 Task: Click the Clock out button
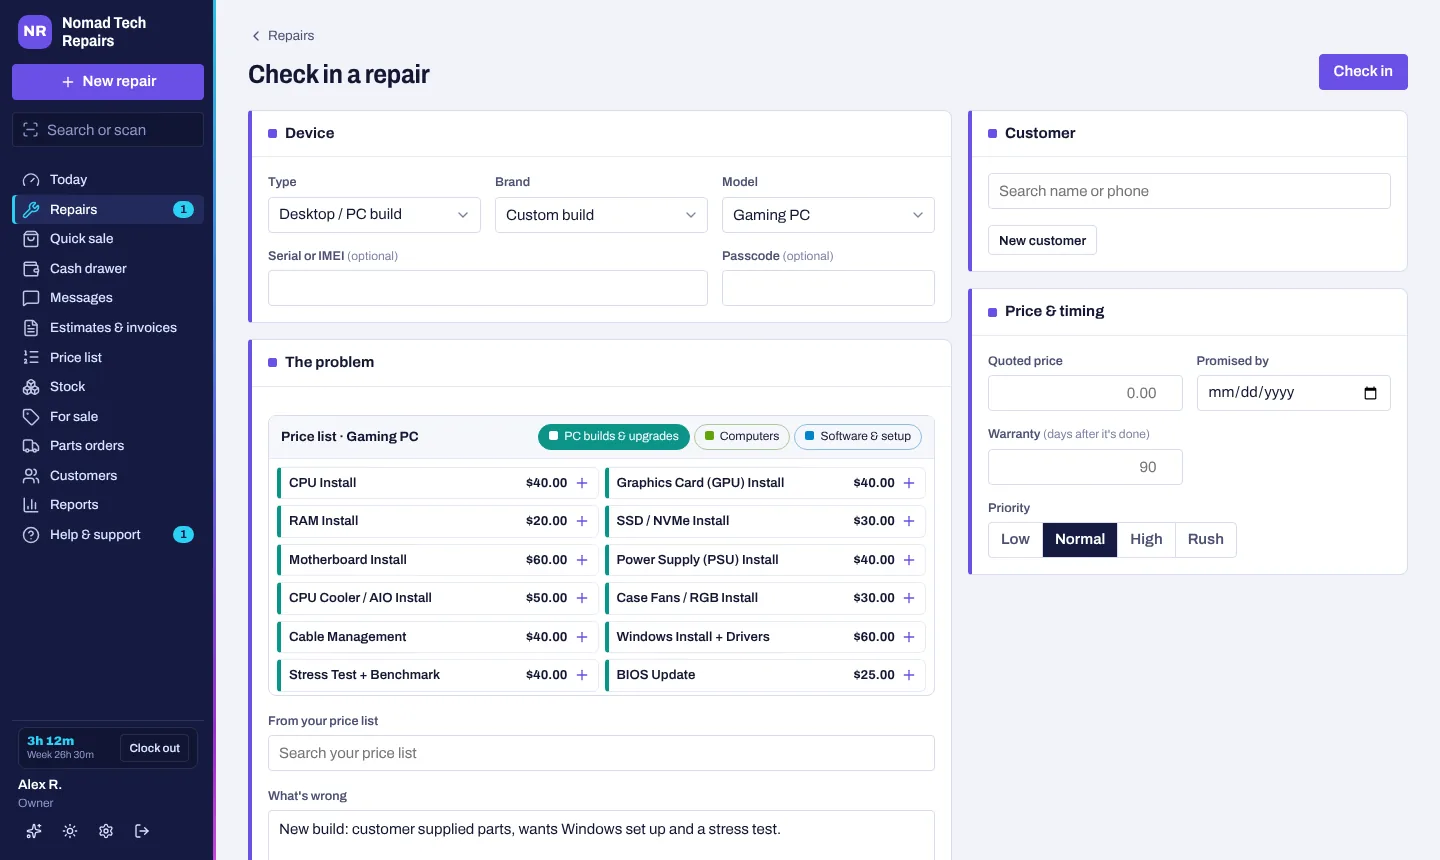coord(155,748)
